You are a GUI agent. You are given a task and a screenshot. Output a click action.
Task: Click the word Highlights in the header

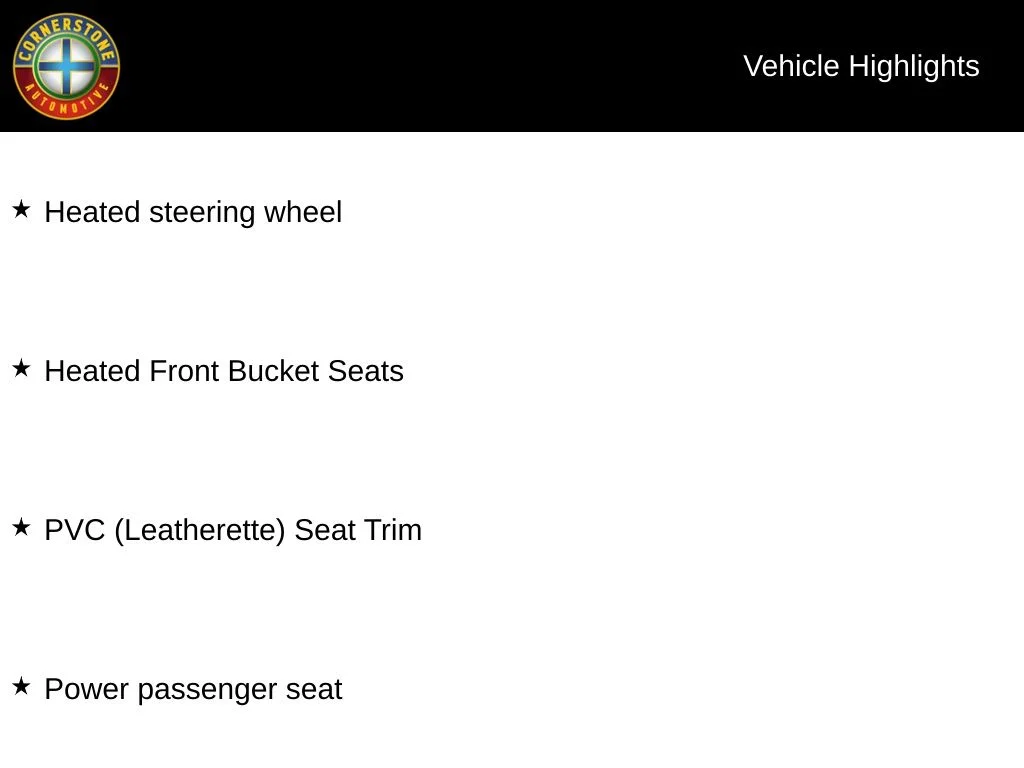click(x=914, y=67)
